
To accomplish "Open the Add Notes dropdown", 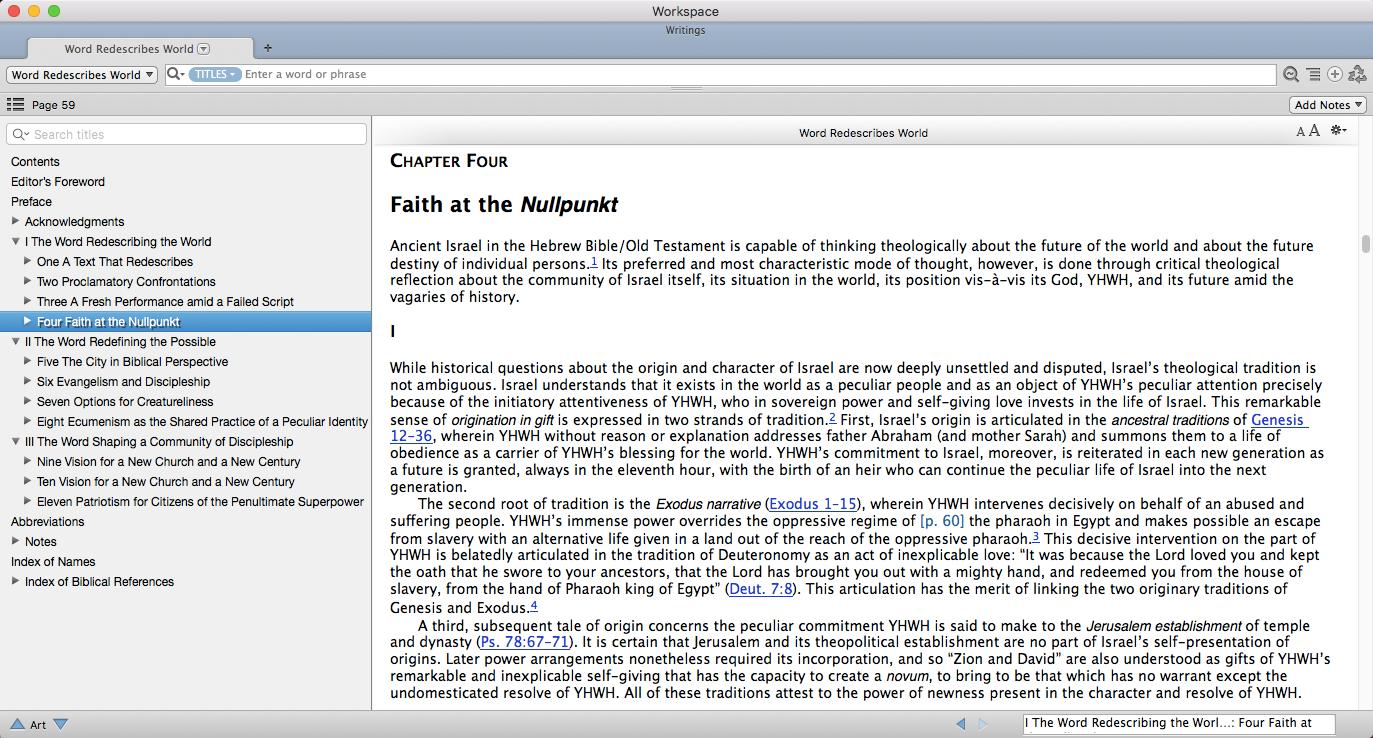I will [1328, 105].
